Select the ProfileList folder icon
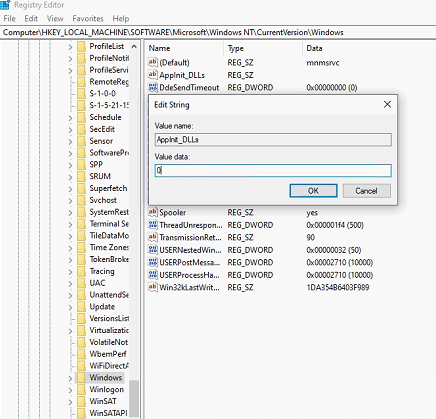436x419 pixels. 81,46
